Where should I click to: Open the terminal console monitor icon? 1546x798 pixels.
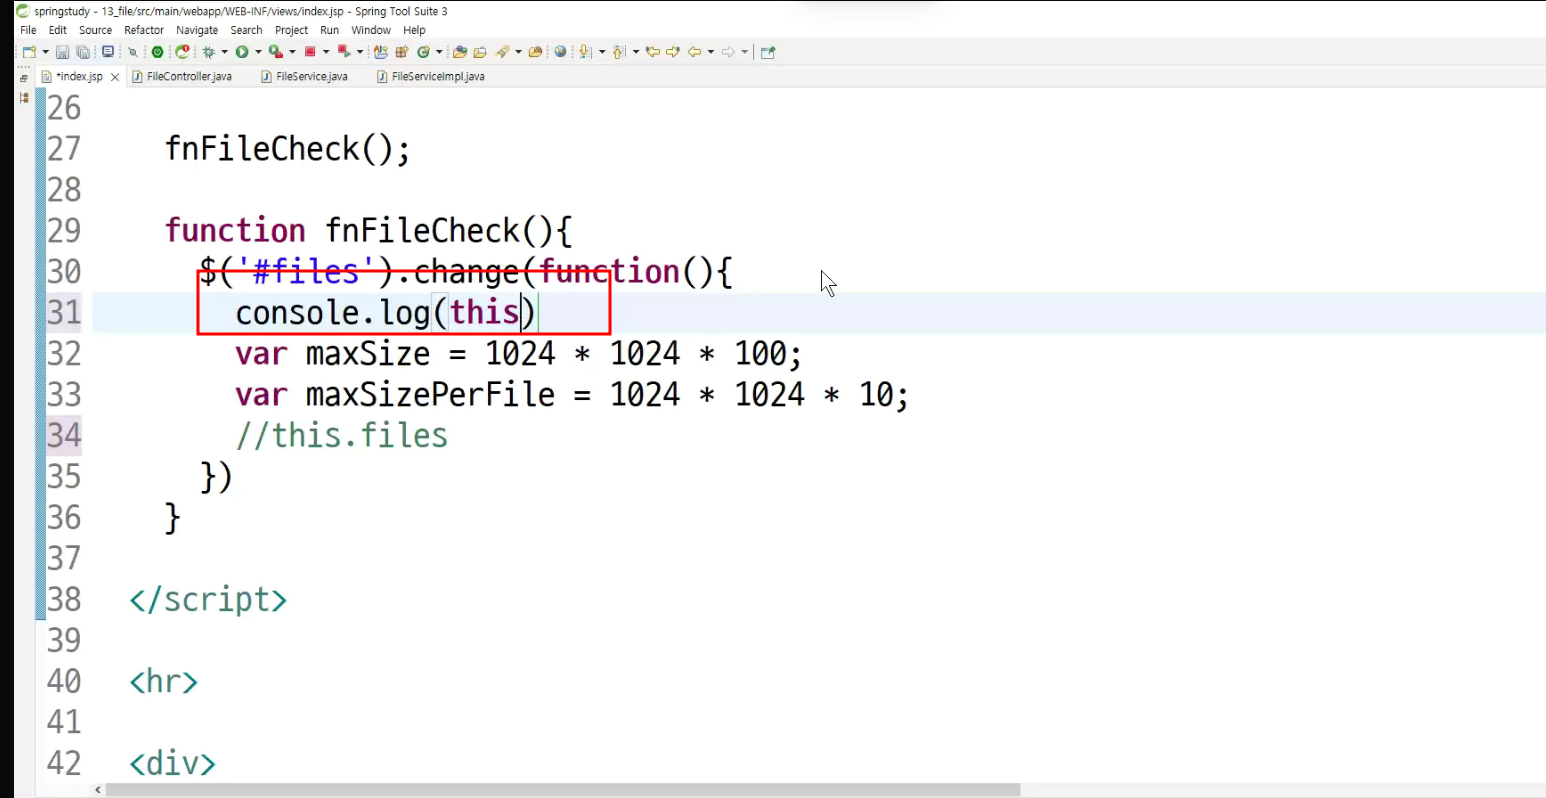[108, 52]
